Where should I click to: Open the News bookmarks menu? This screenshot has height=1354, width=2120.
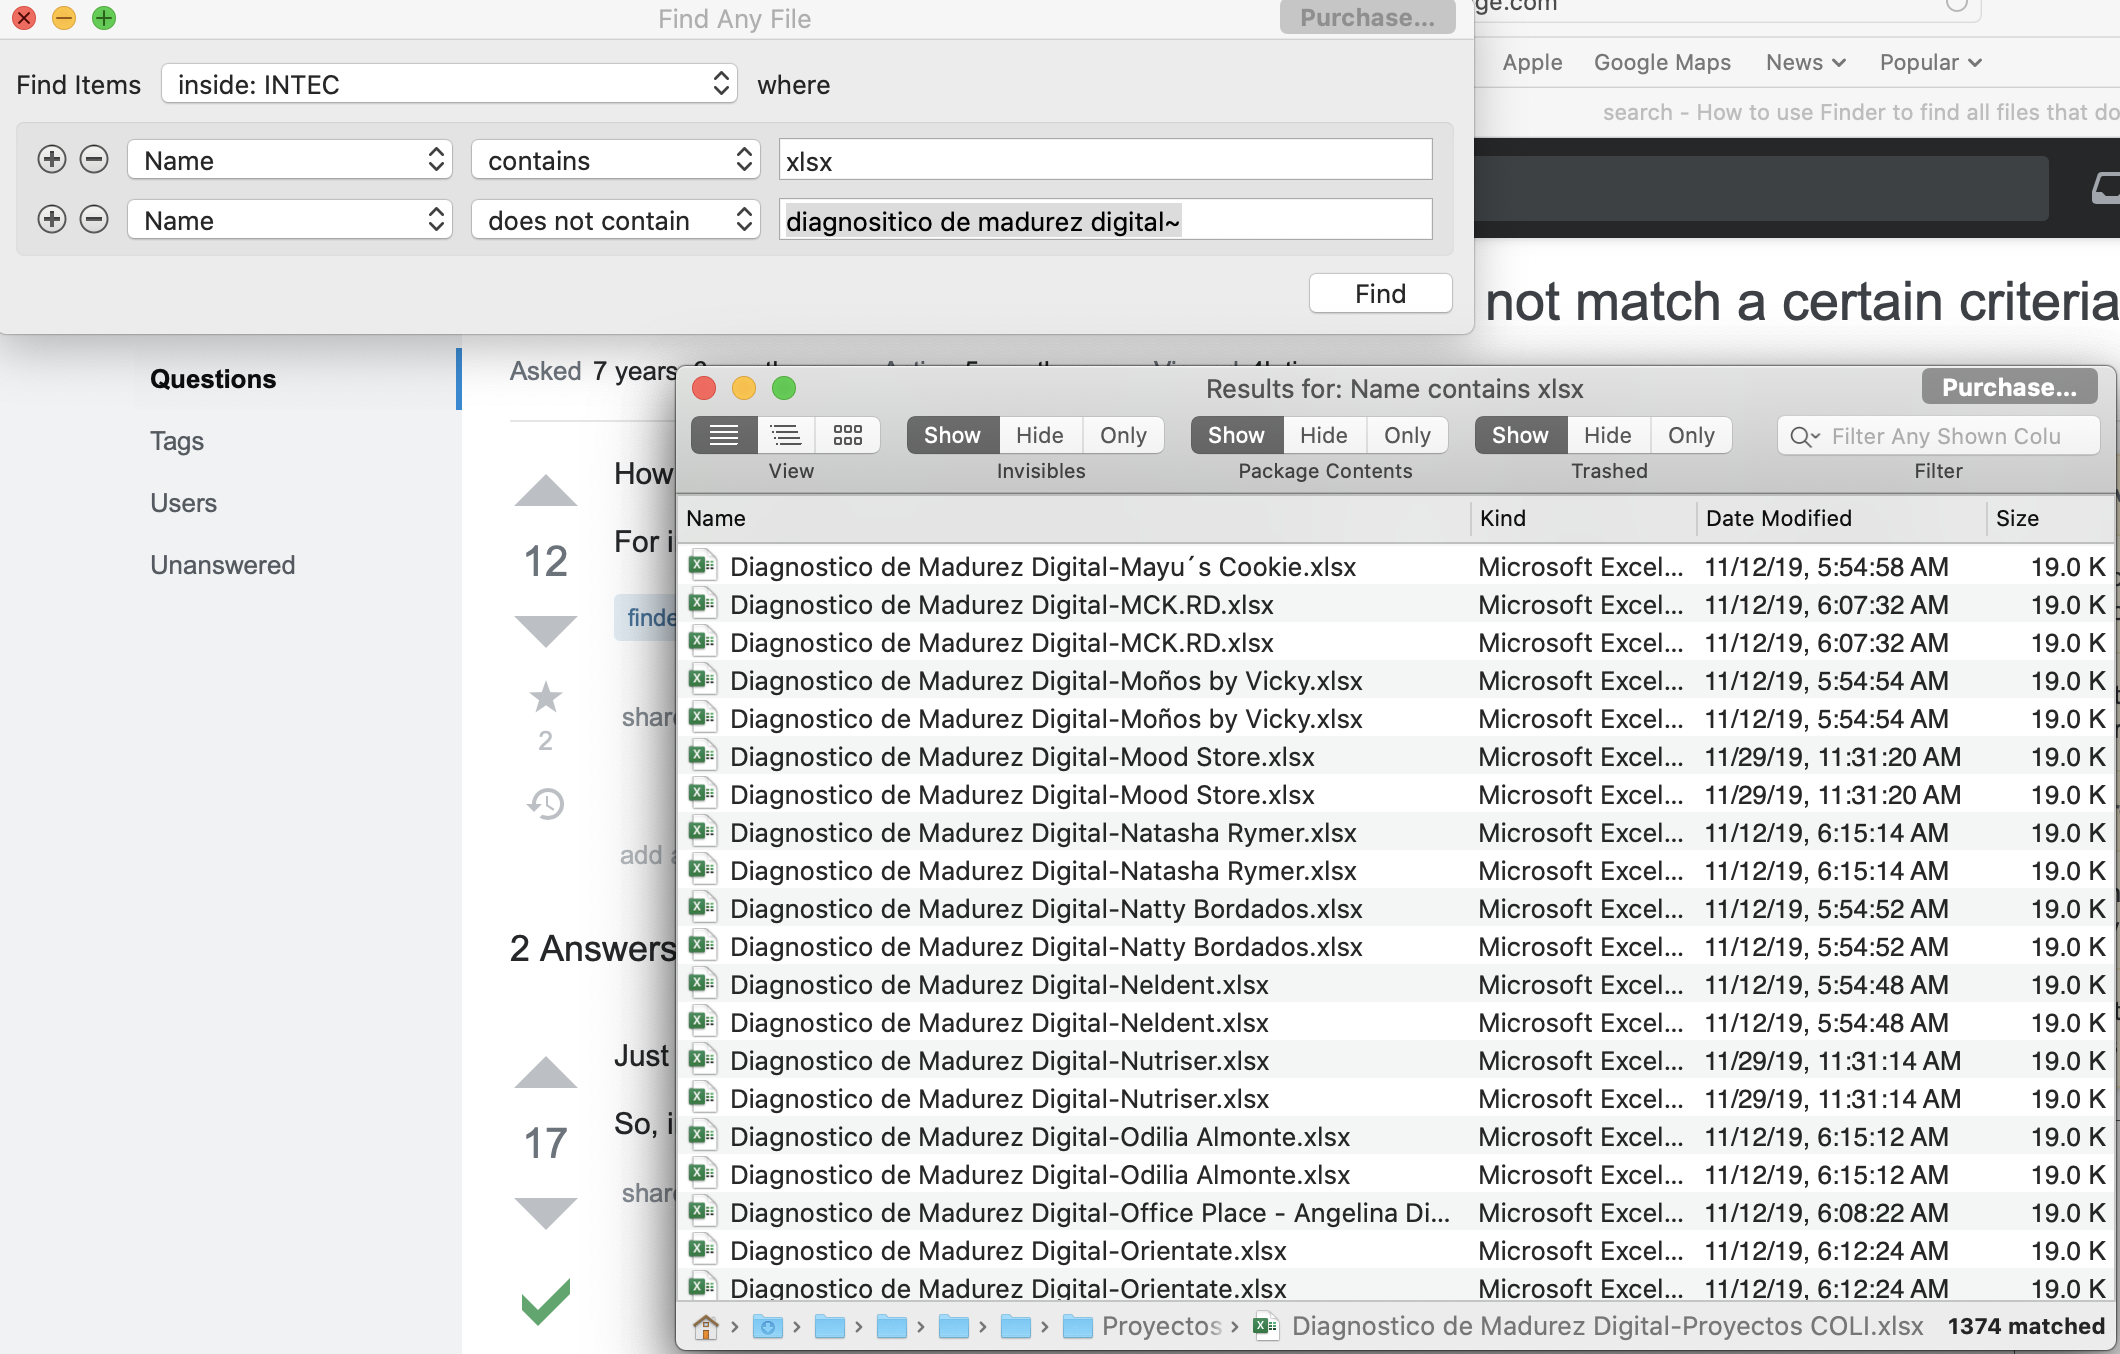tap(1805, 62)
